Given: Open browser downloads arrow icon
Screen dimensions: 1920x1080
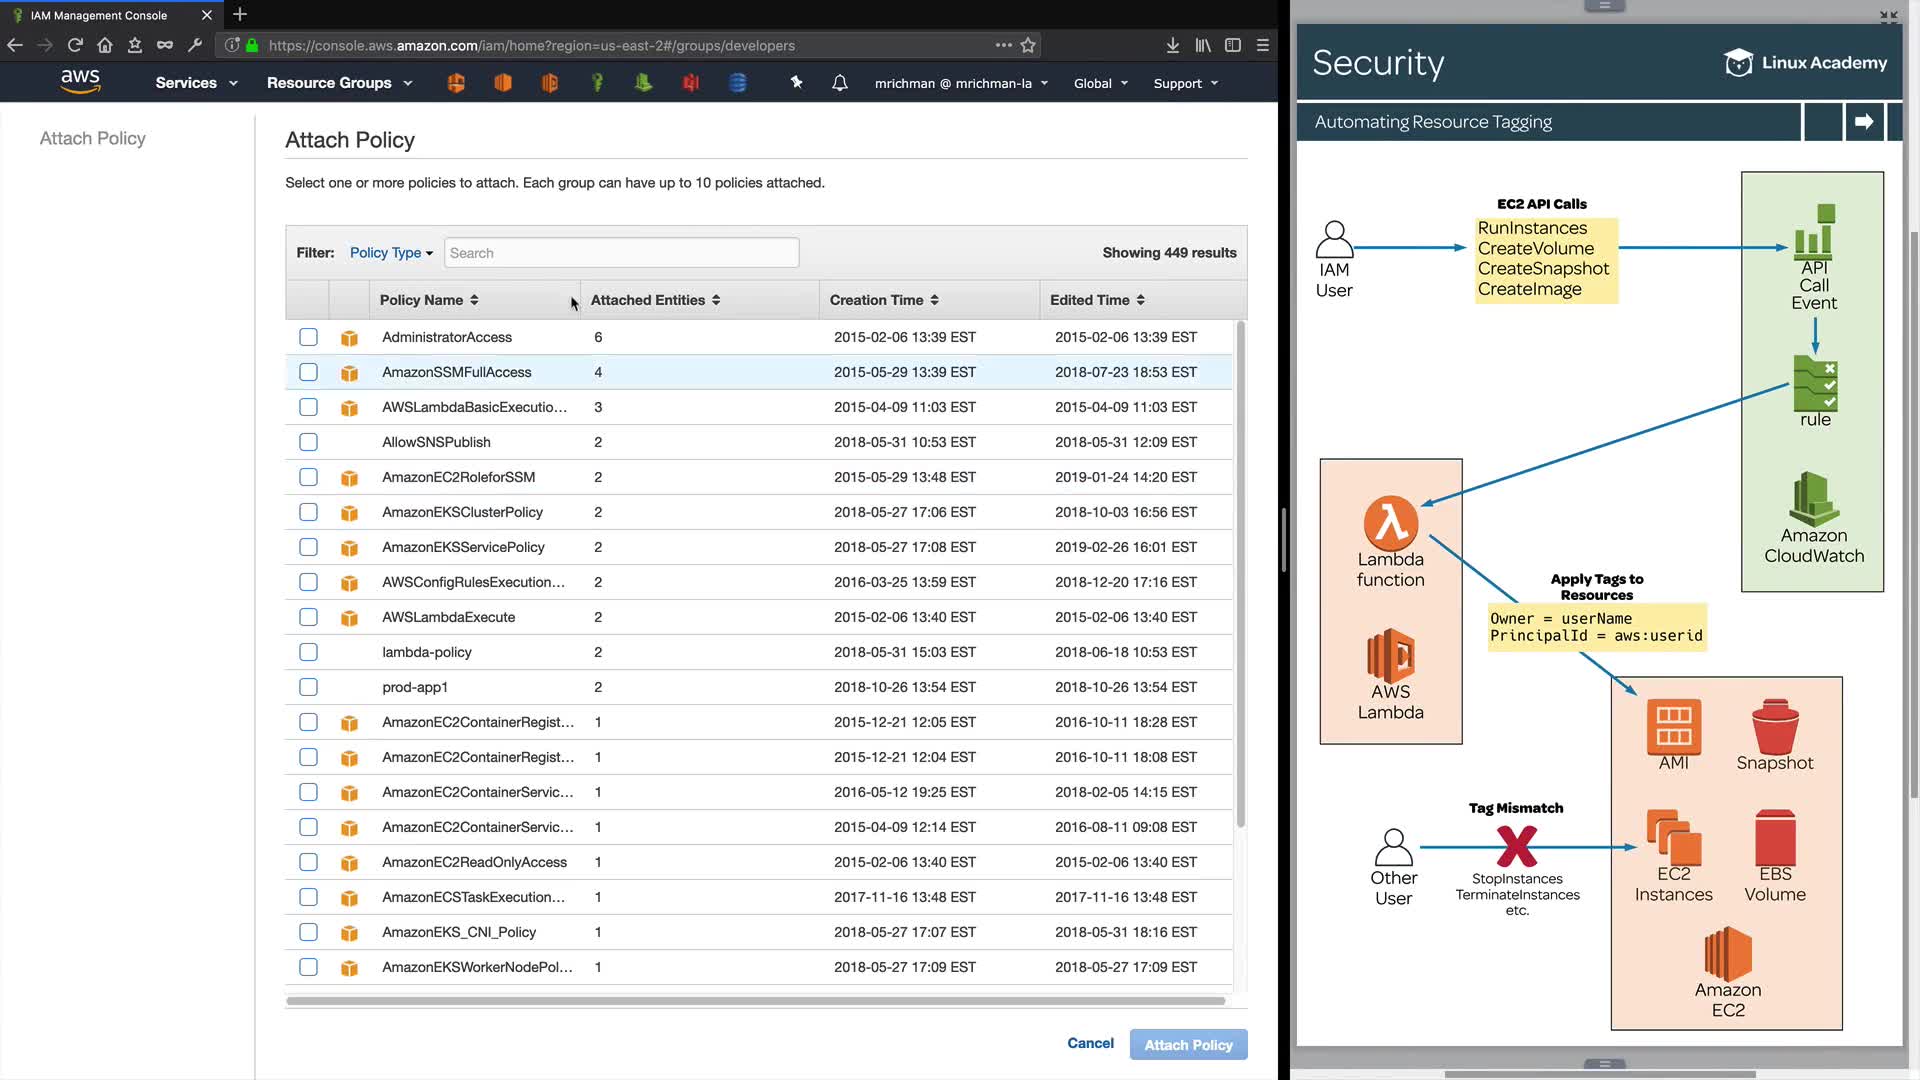Looking at the screenshot, I should 1172,45.
